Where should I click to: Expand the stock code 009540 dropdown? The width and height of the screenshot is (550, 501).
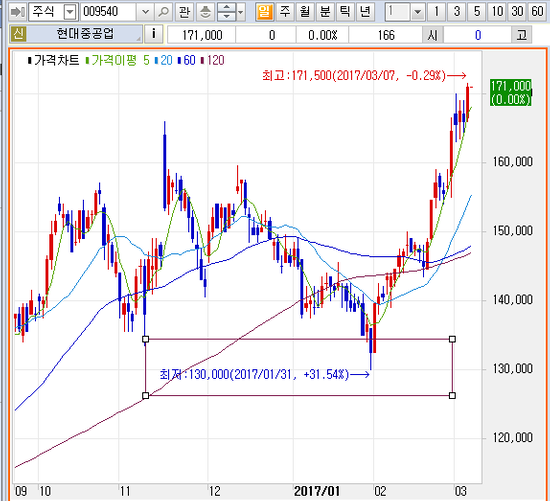tap(145, 12)
